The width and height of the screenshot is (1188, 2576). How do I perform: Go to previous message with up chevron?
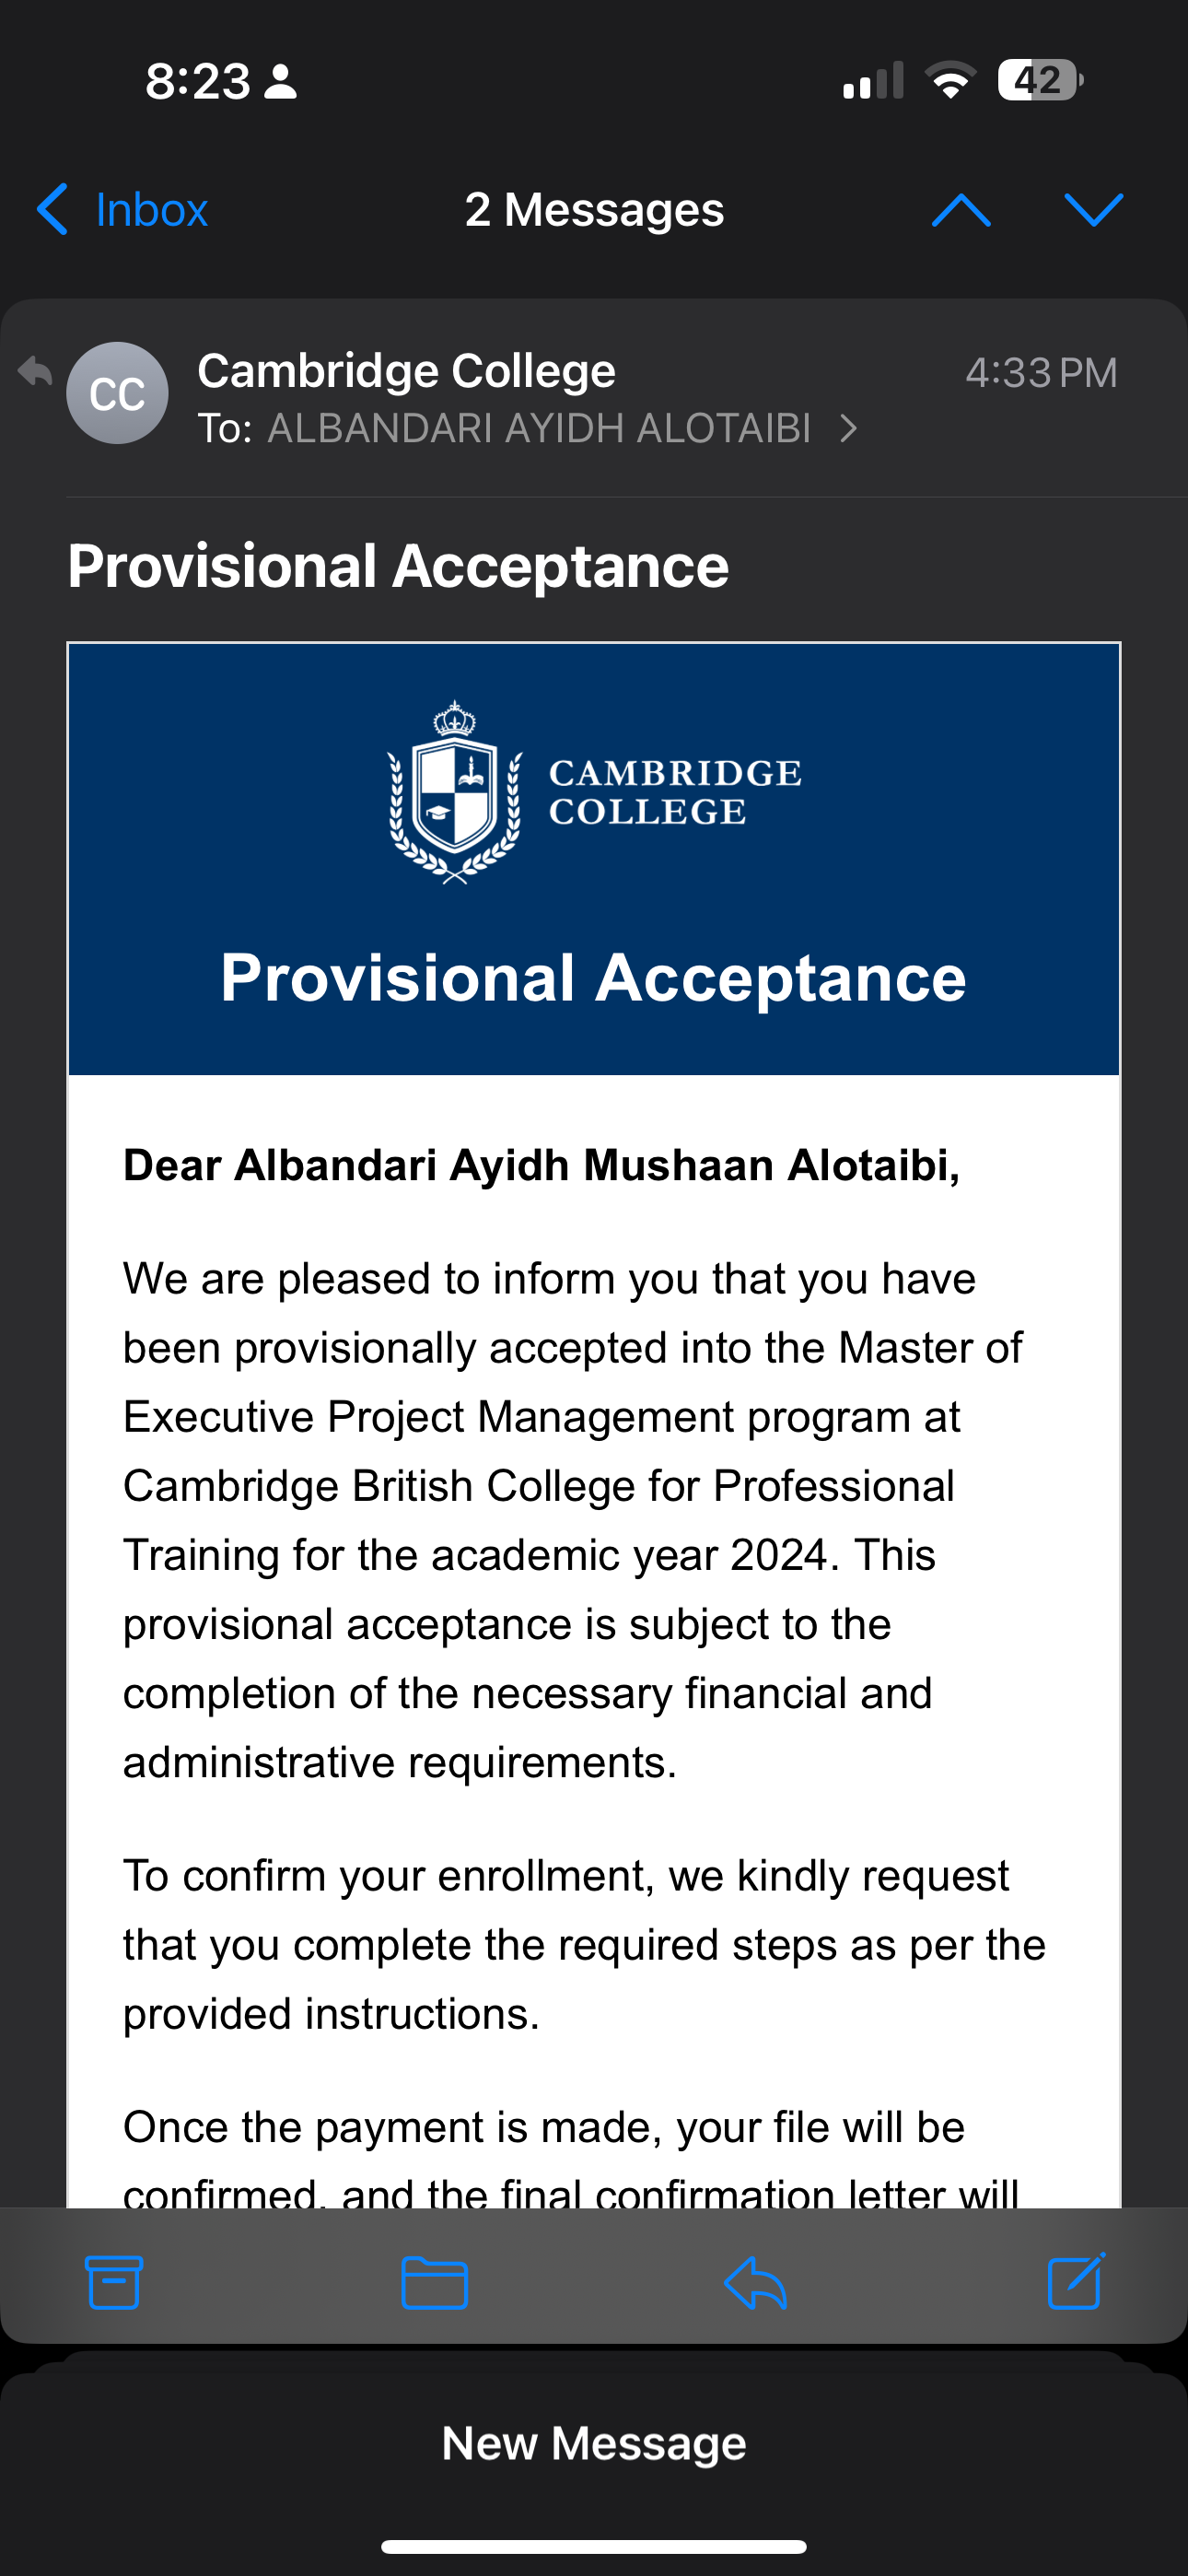click(960, 209)
